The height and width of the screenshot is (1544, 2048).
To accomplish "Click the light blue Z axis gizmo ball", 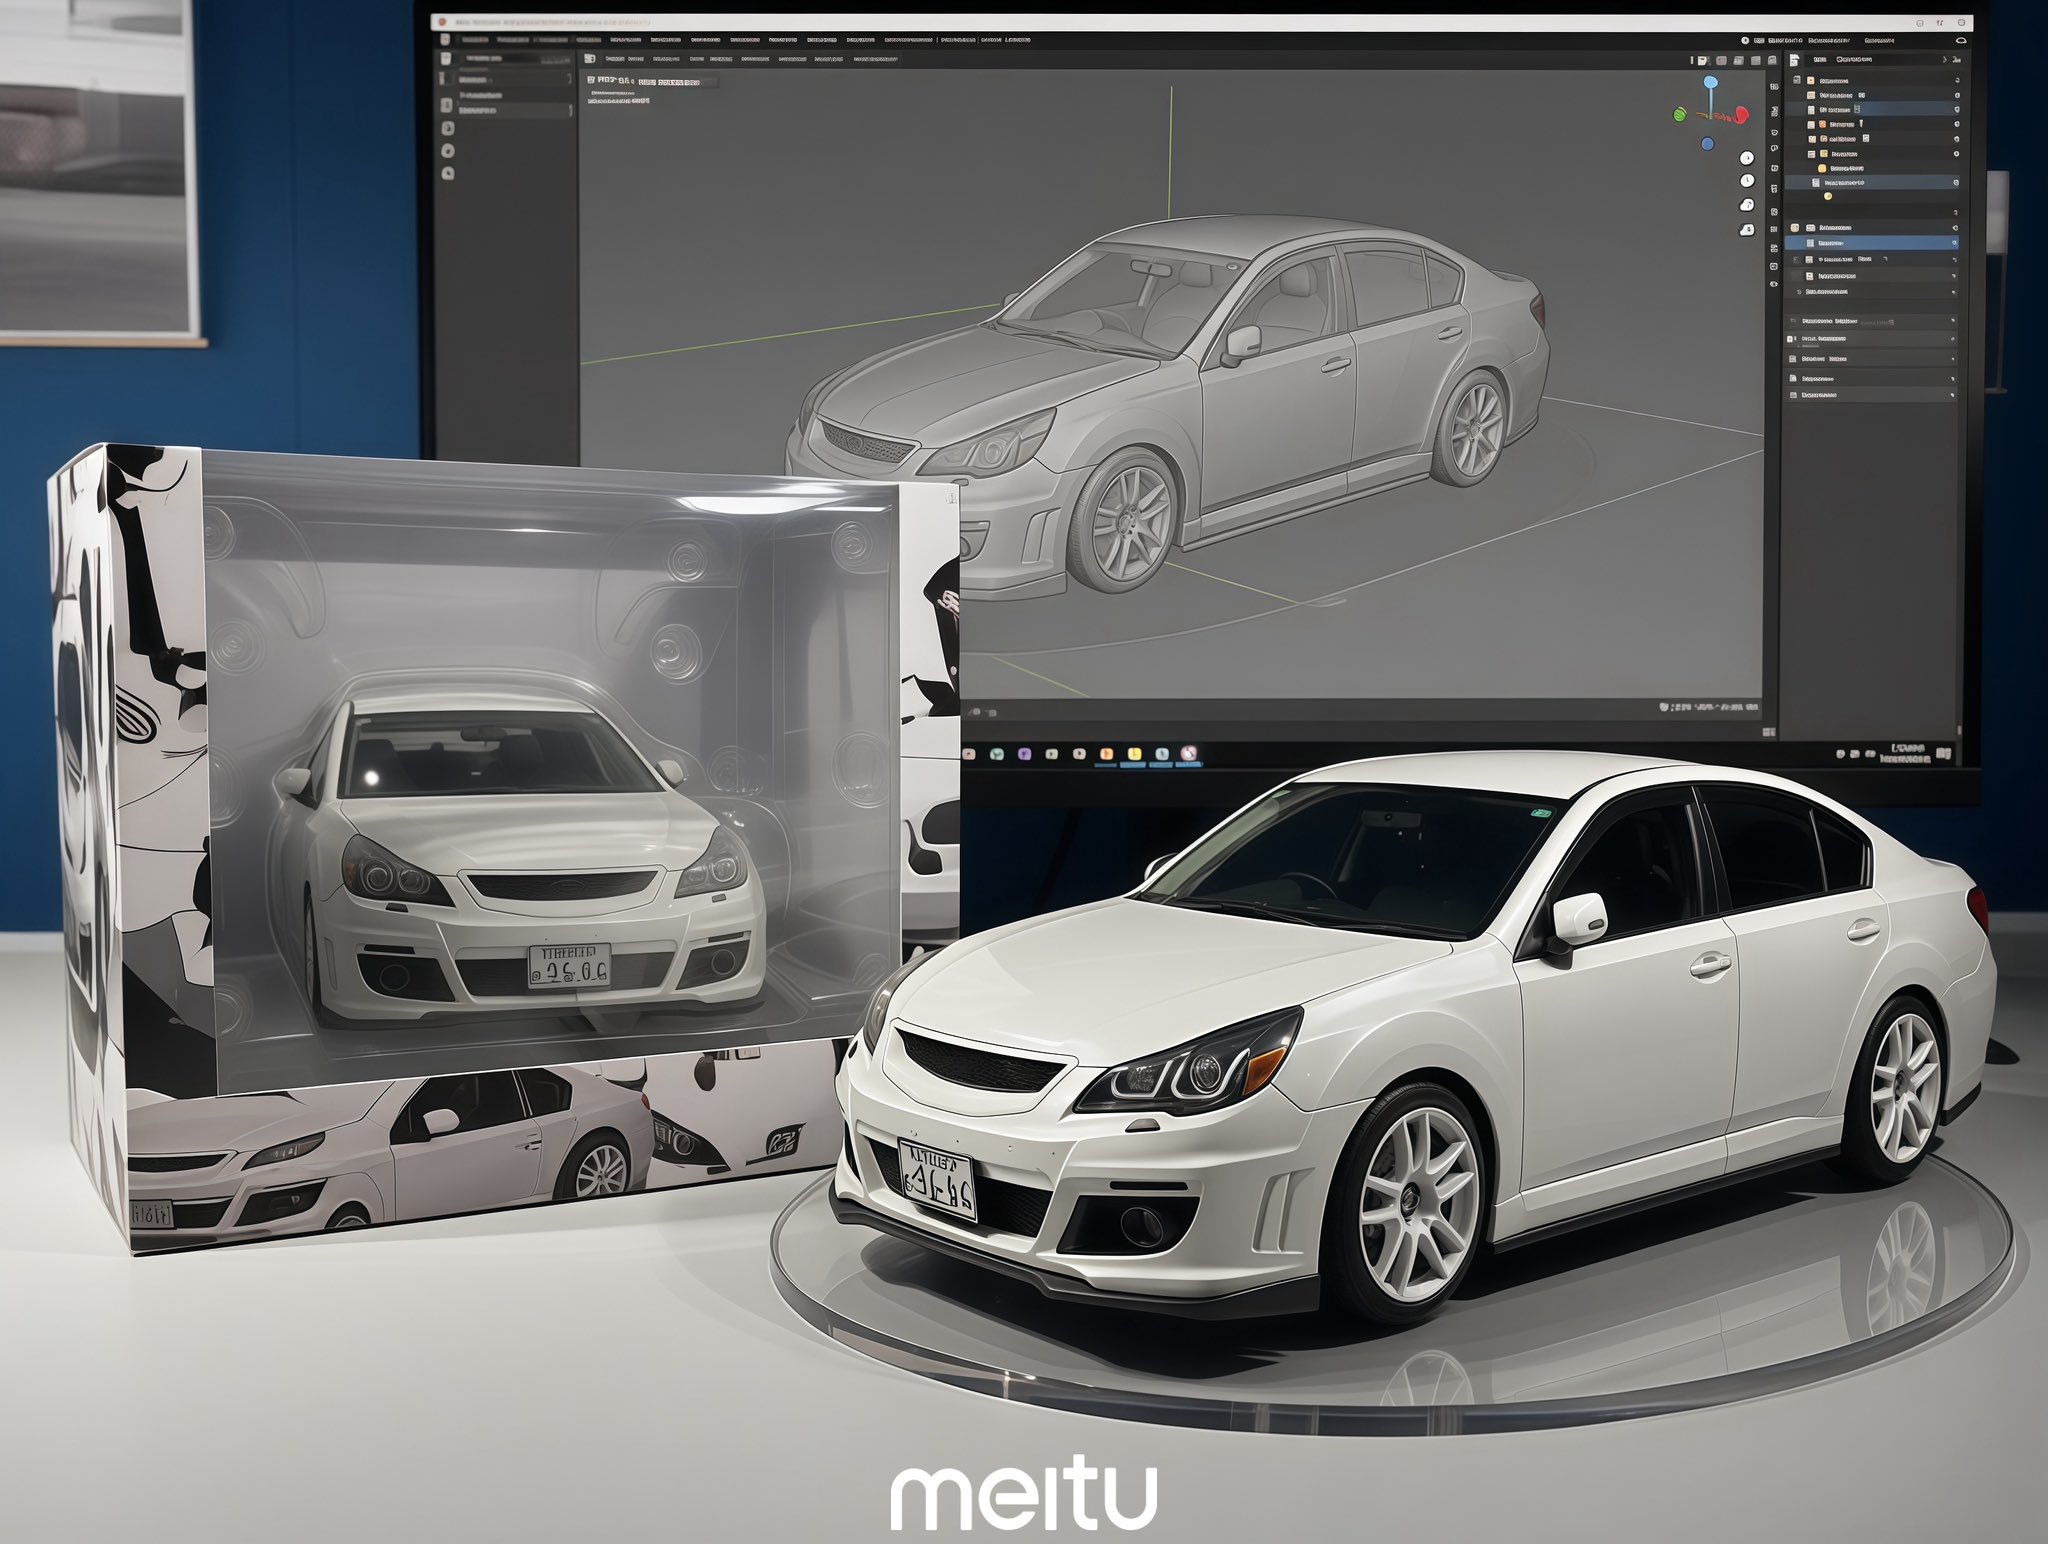I will pos(1711,82).
